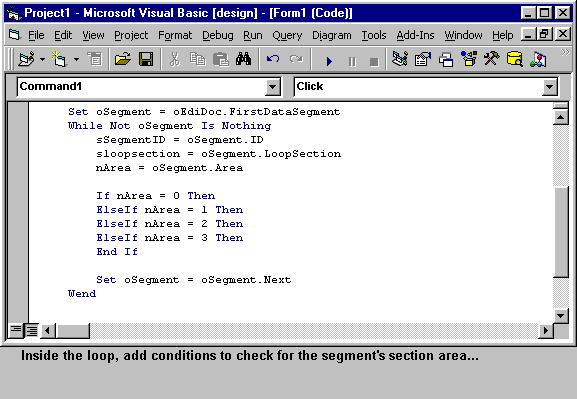Toggle Procedure View button

tap(16, 330)
